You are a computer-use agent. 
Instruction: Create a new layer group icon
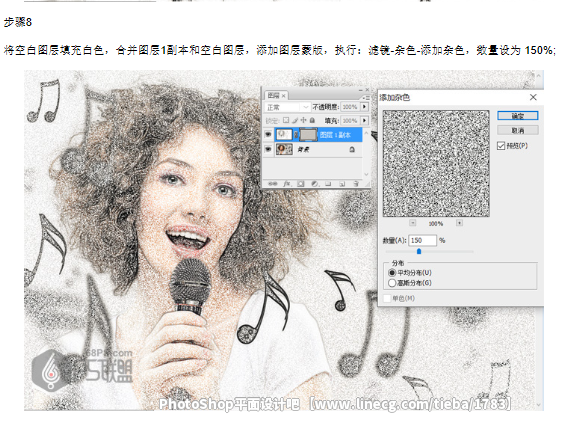point(328,184)
